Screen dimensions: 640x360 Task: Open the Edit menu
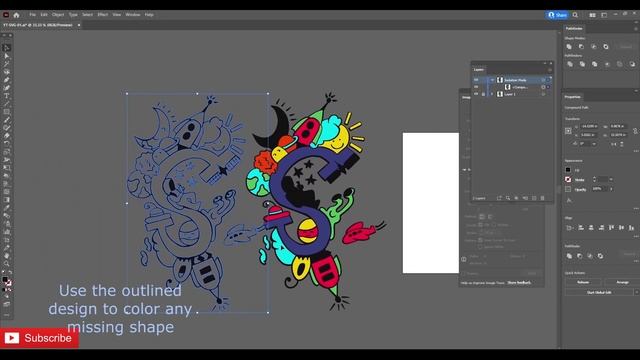[x=44, y=15]
